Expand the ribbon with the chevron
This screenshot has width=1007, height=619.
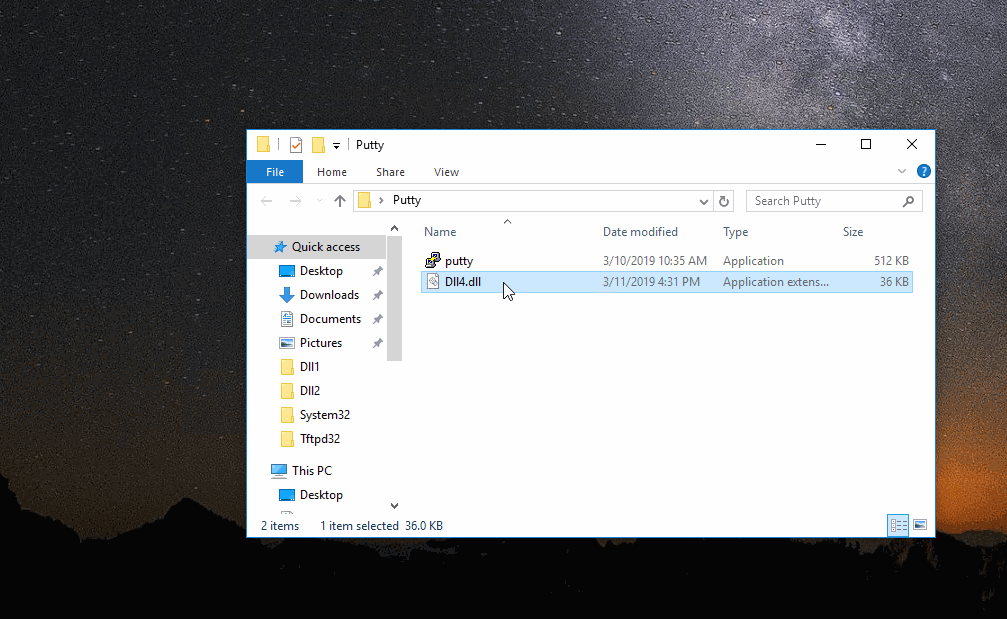(x=902, y=172)
